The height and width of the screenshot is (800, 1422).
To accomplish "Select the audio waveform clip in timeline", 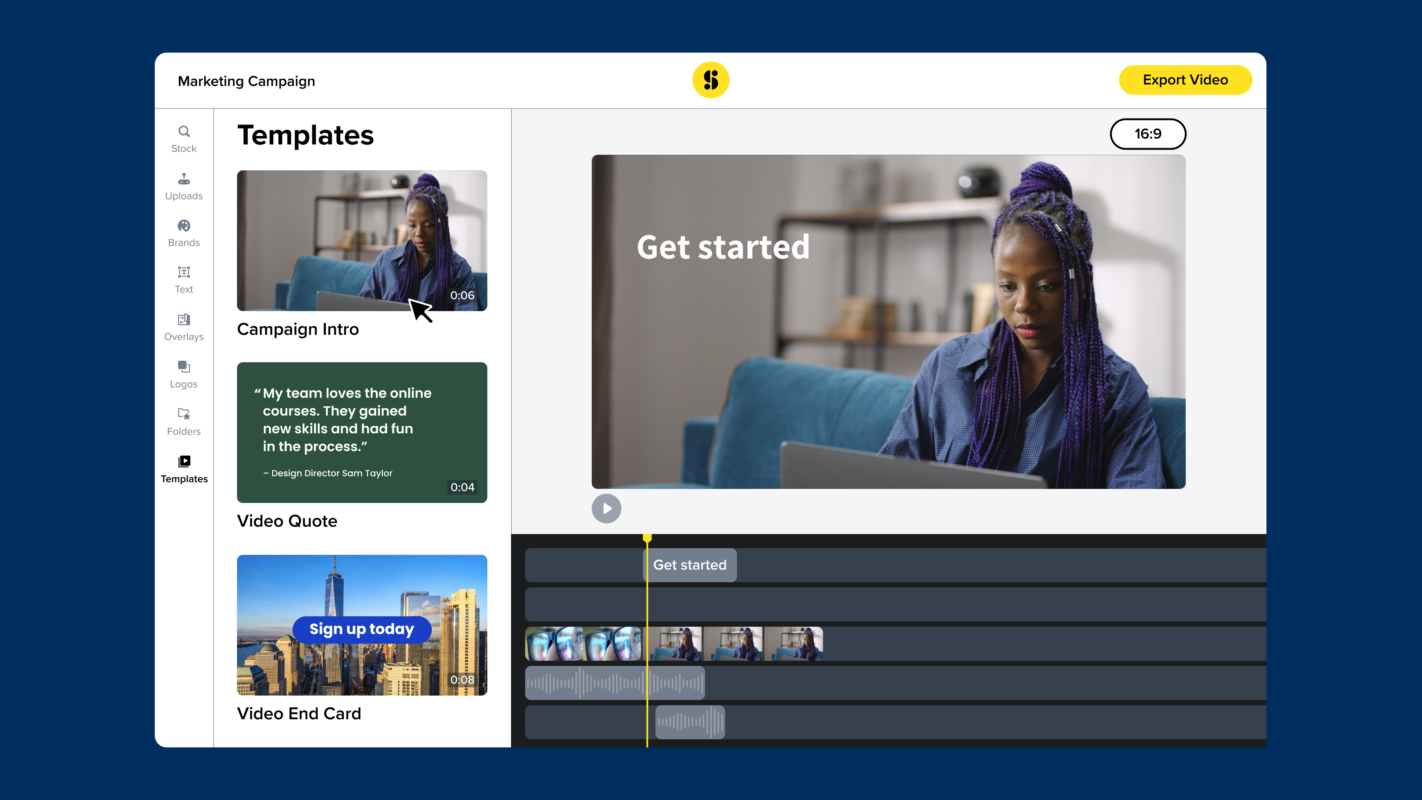I will point(614,683).
